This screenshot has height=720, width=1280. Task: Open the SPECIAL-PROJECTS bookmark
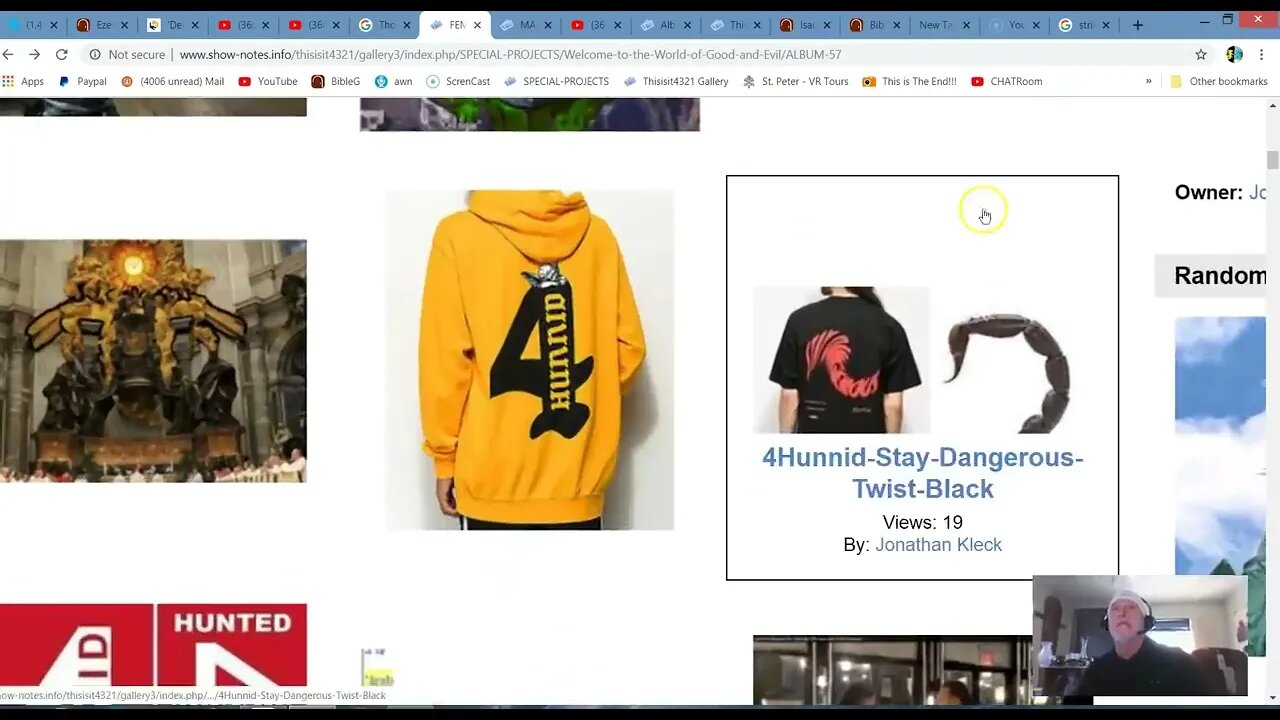(557, 81)
